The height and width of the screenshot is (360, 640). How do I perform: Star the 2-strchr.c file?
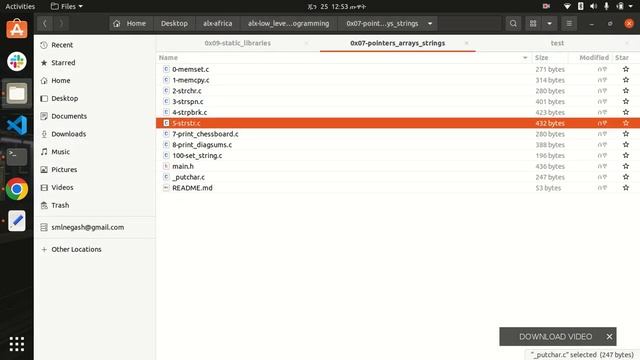pos(626,91)
